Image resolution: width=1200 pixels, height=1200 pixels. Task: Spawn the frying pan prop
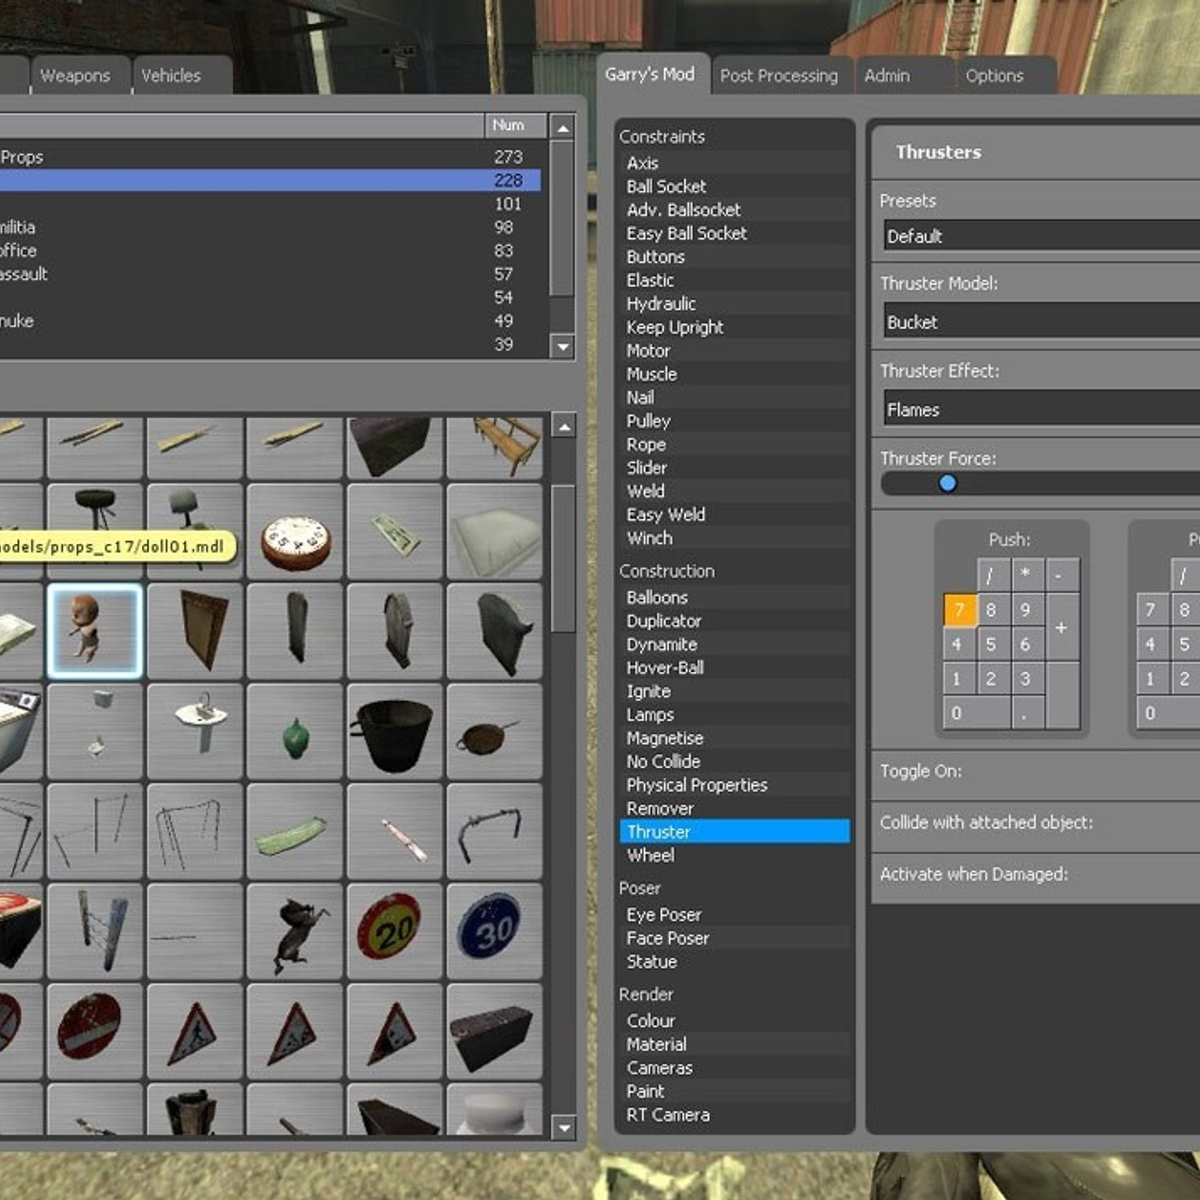click(x=495, y=731)
